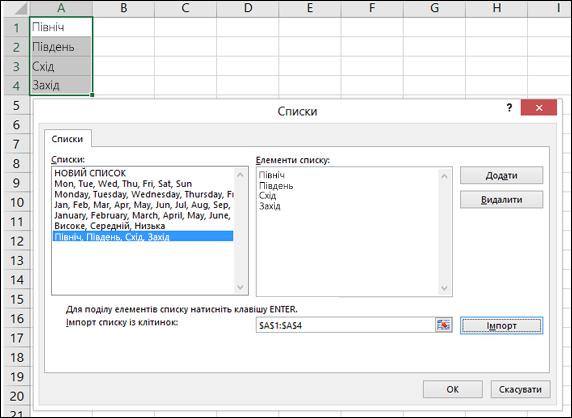Select cell A2 containing Південь
This screenshot has width=572, height=418.
click(x=61, y=47)
